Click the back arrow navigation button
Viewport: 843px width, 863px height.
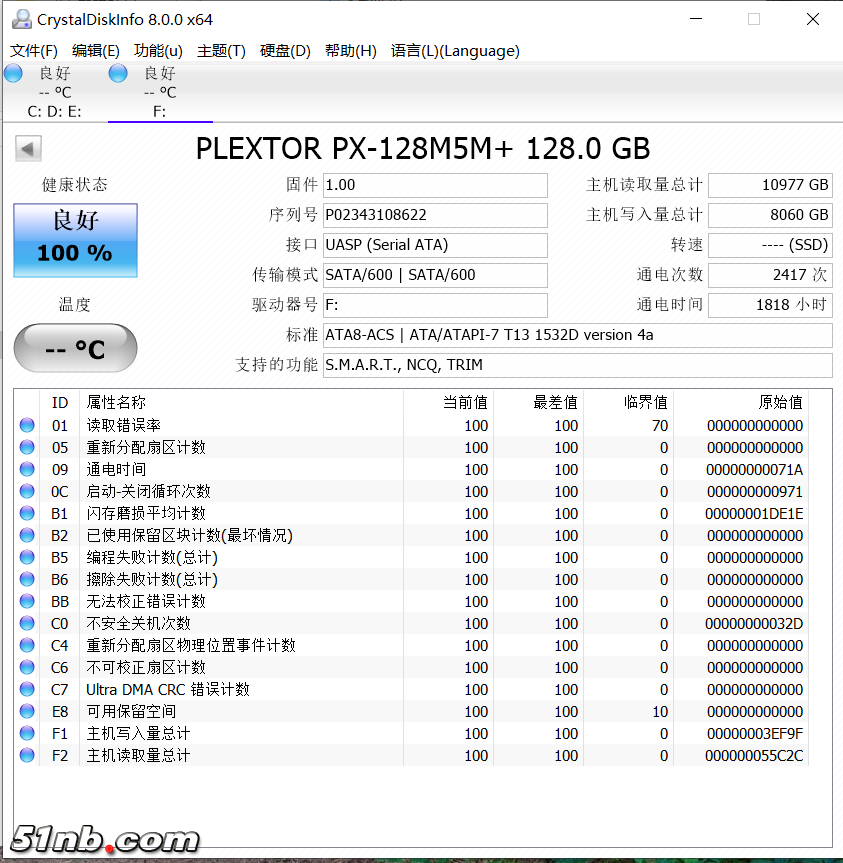tap(28, 147)
